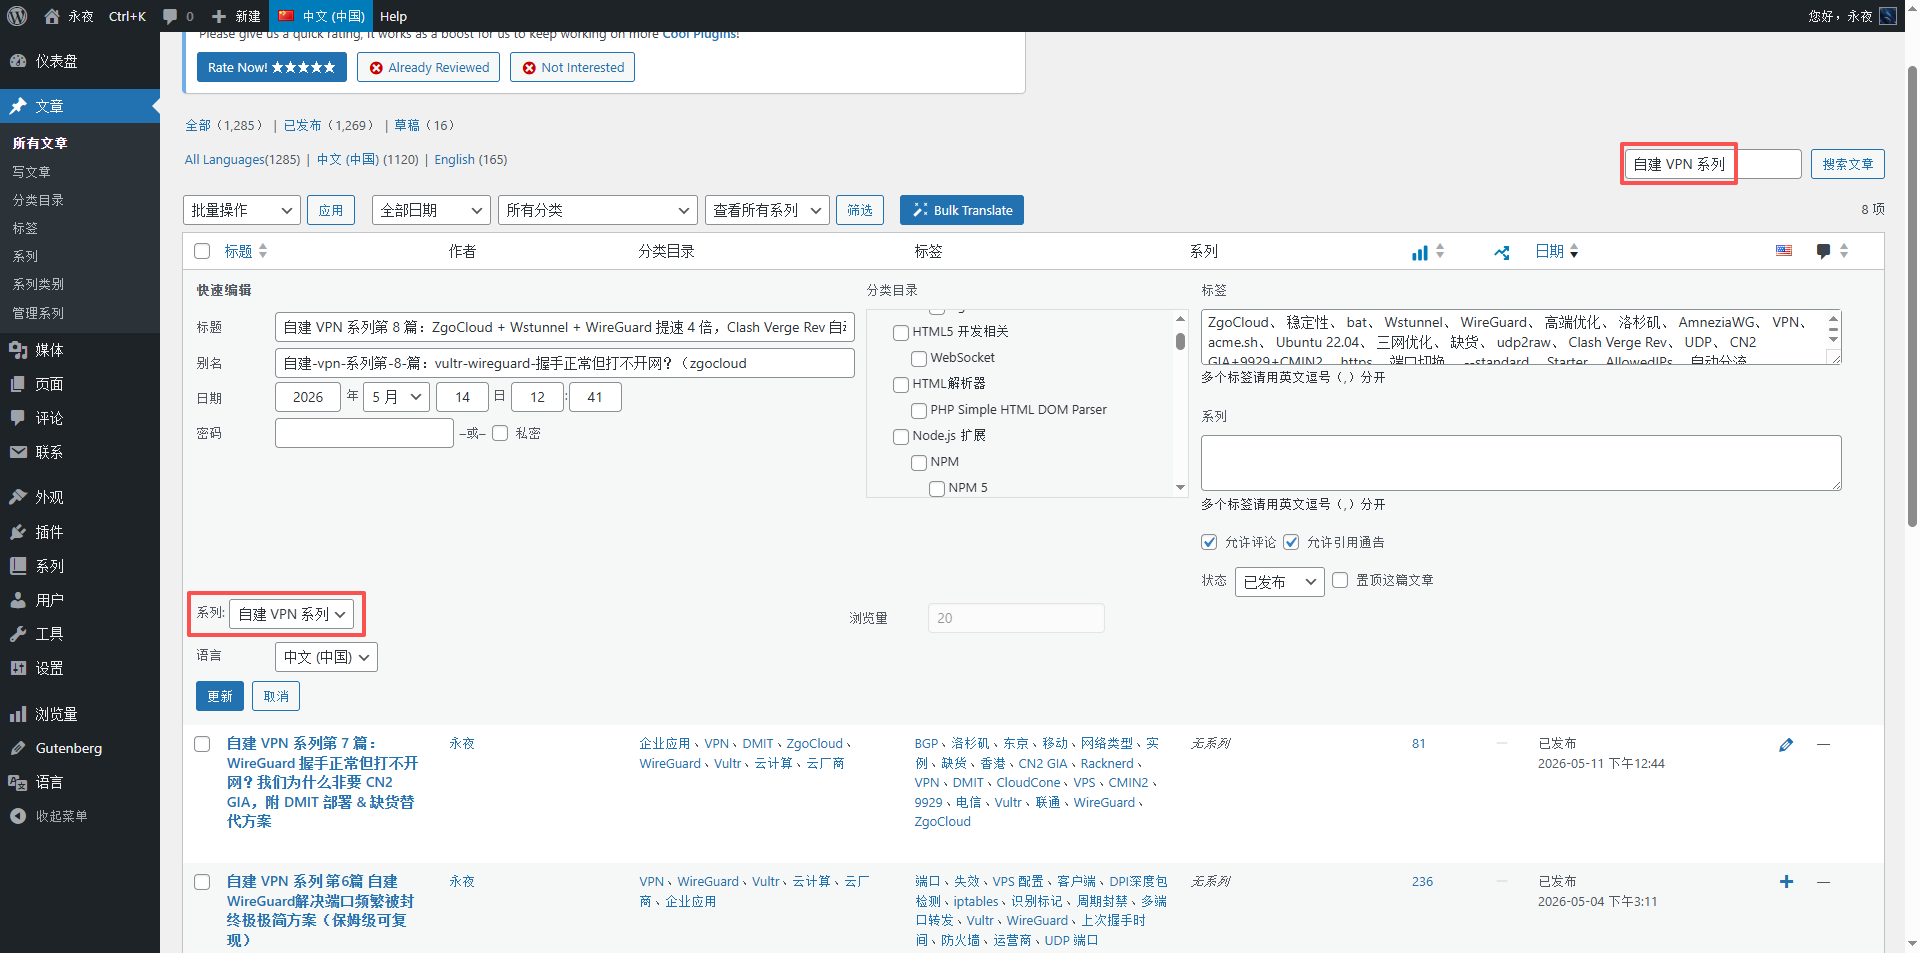This screenshot has width=1920, height=953.
Task: Click plus add-translation icon in 第6篇 row
Action: tap(1786, 882)
